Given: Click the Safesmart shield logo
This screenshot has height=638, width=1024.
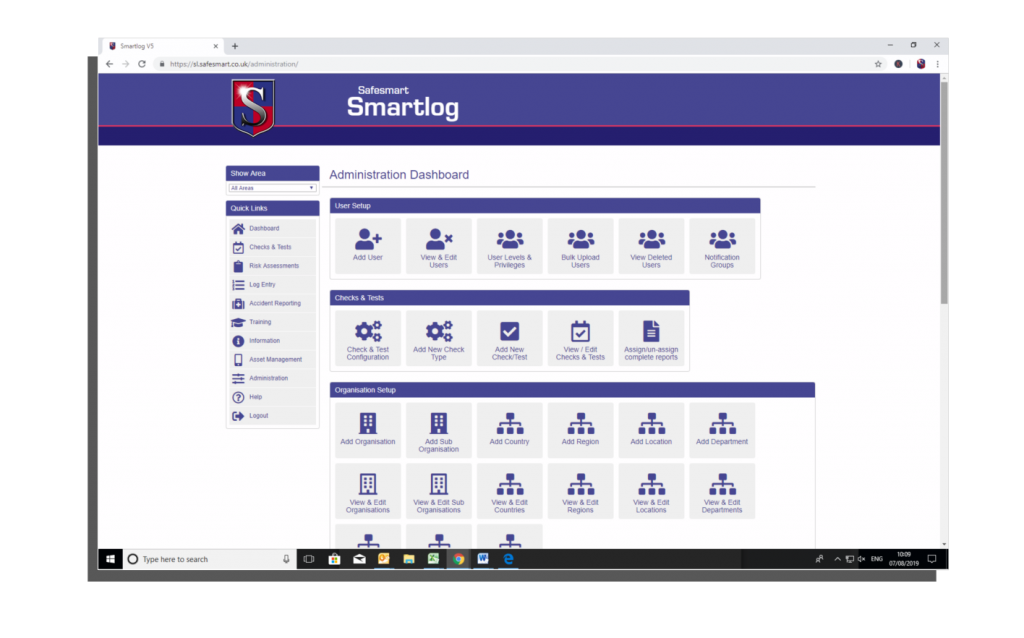Looking at the screenshot, I should click(253, 107).
